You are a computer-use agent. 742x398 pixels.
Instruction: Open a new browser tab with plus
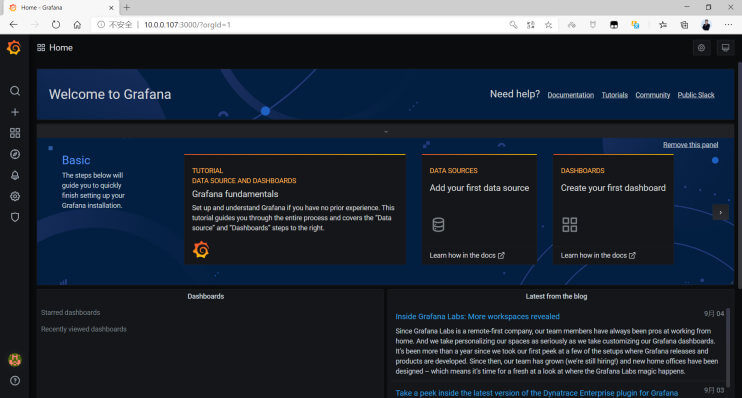[x=127, y=8]
